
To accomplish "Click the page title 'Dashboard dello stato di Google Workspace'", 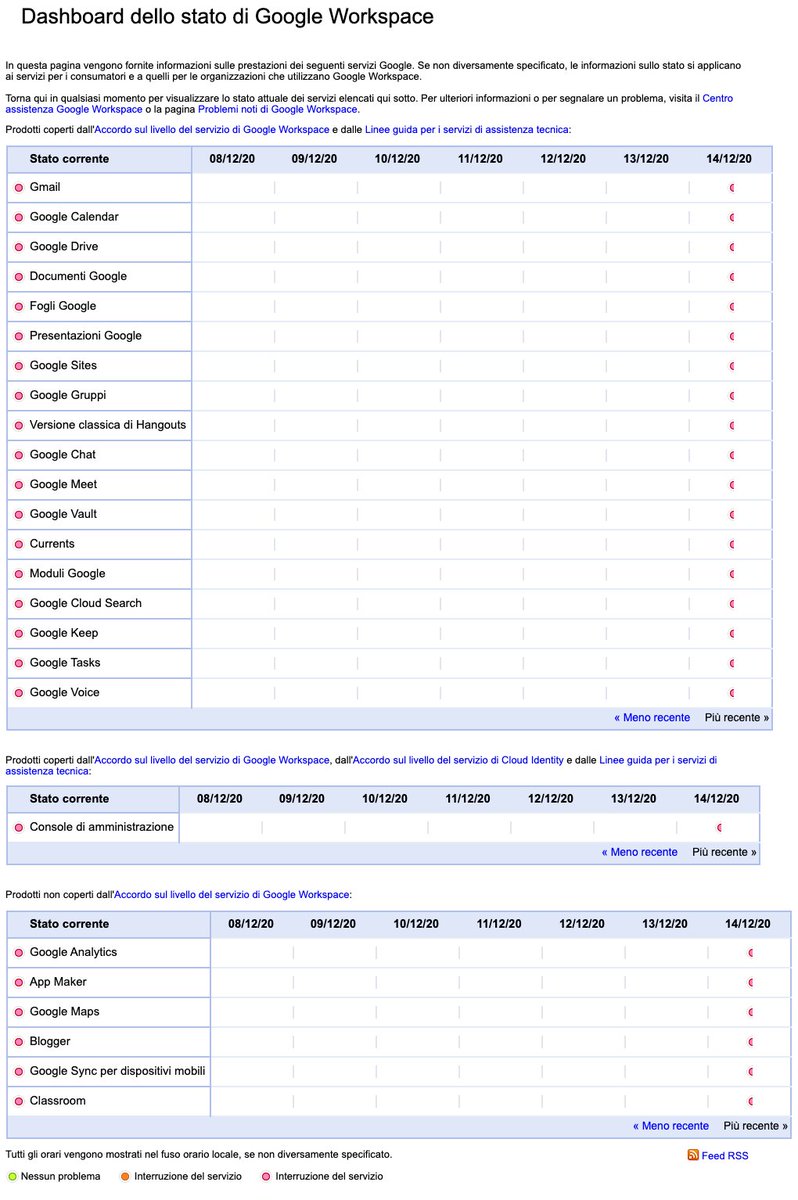I will coord(228,17).
